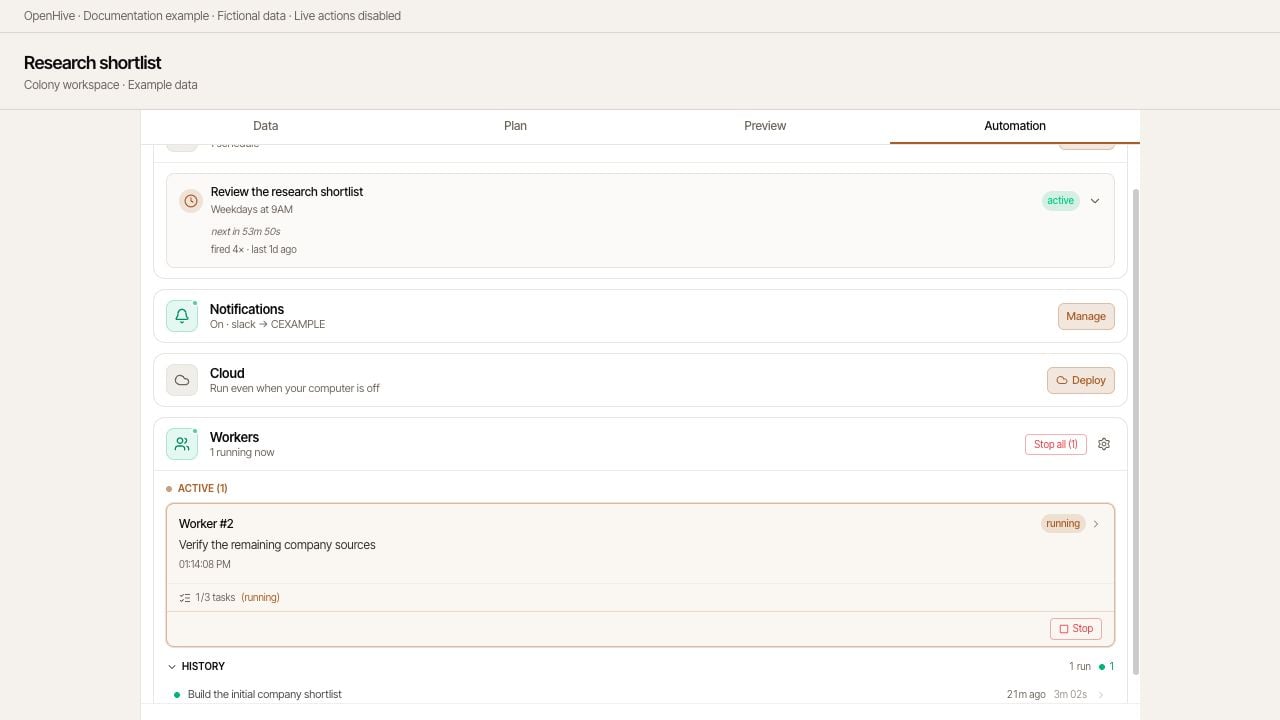
Task: Click the Build the initial company shortlist entry
Action: point(265,695)
